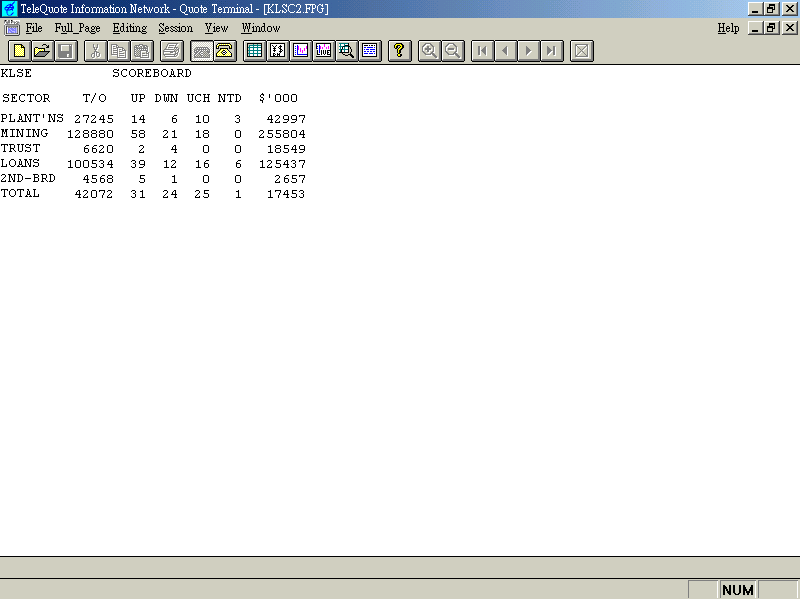Click the Open folder toolbar icon
The image size is (800, 600).
tap(42, 51)
